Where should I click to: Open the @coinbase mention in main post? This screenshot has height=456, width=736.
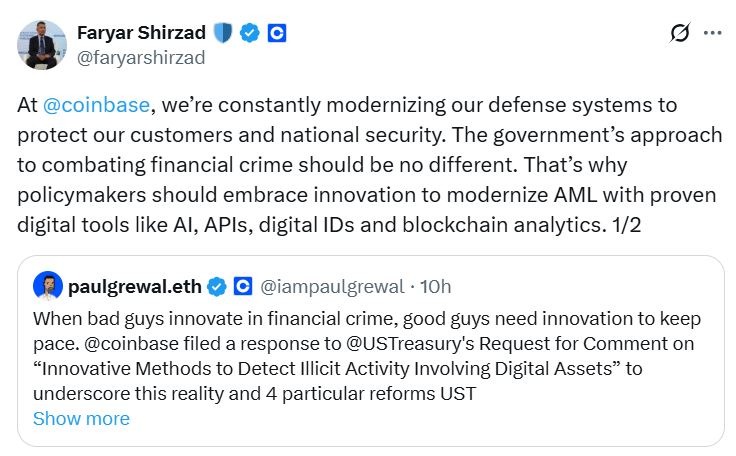pyautogui.click(x=95, y=105)
